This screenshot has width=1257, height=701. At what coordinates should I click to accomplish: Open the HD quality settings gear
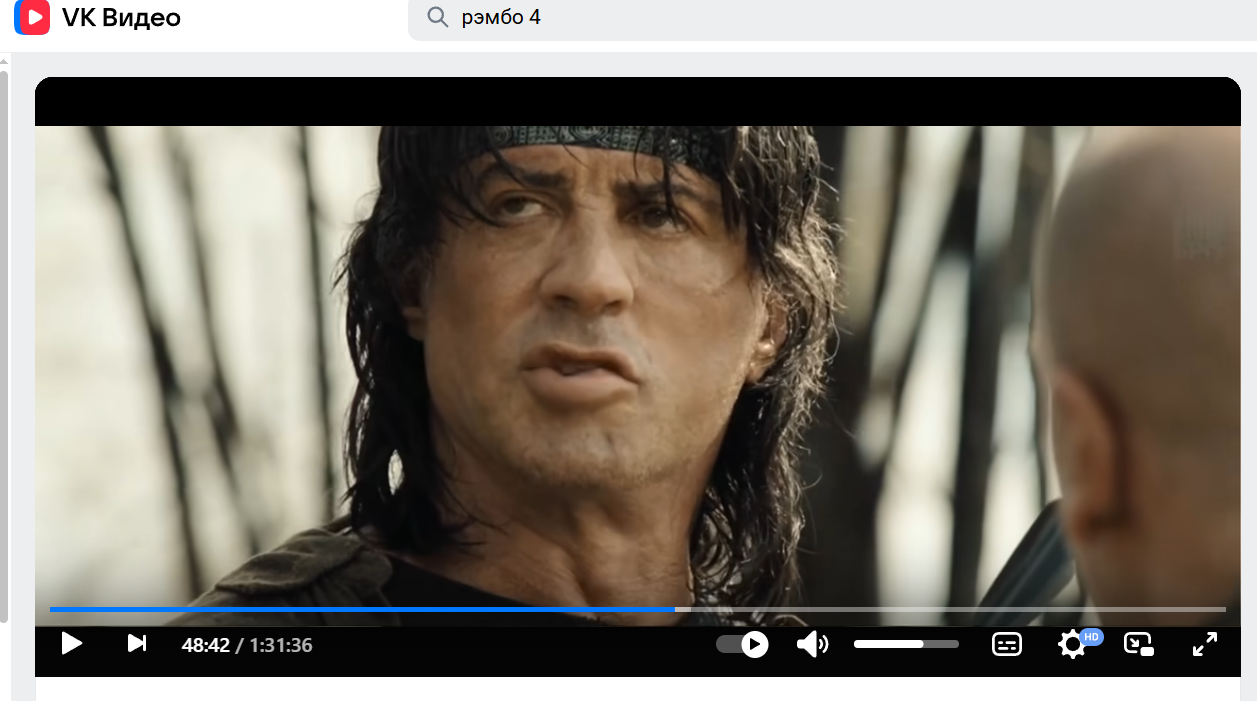[1073, 644]
